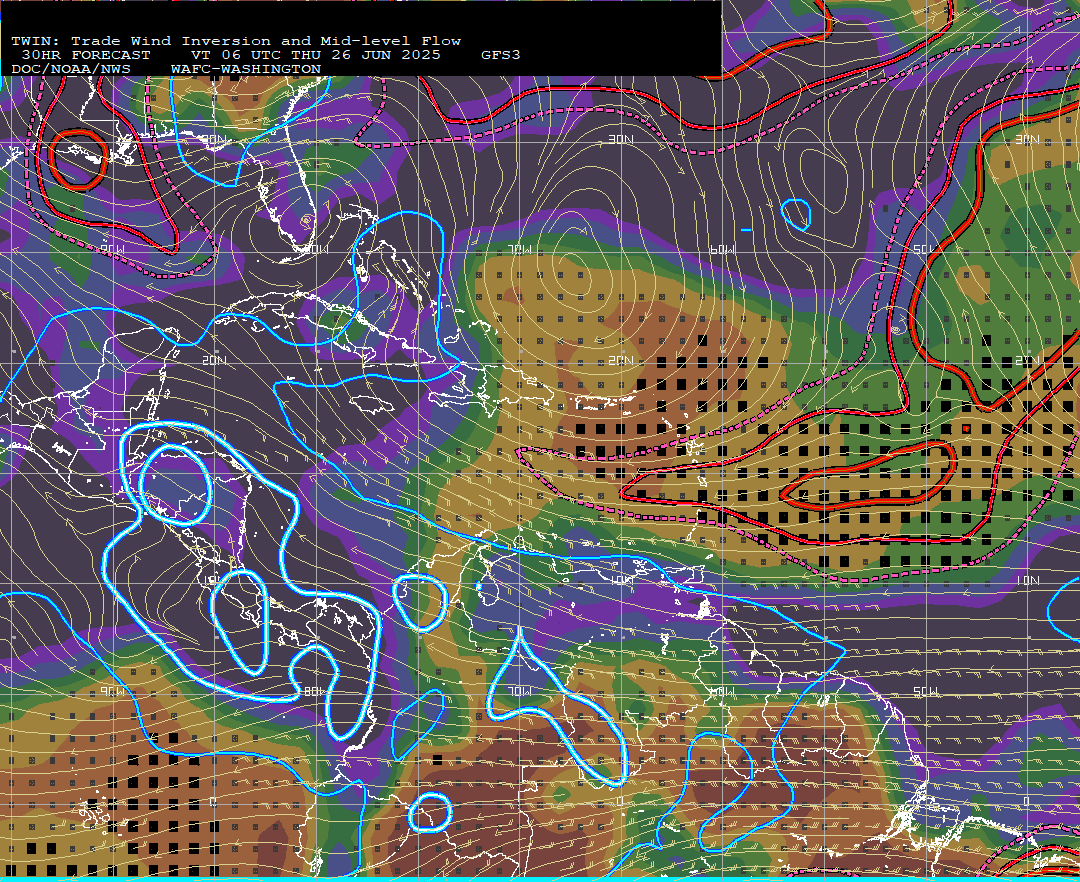Click the '20N' label south of western Cuba

(214, 360)
